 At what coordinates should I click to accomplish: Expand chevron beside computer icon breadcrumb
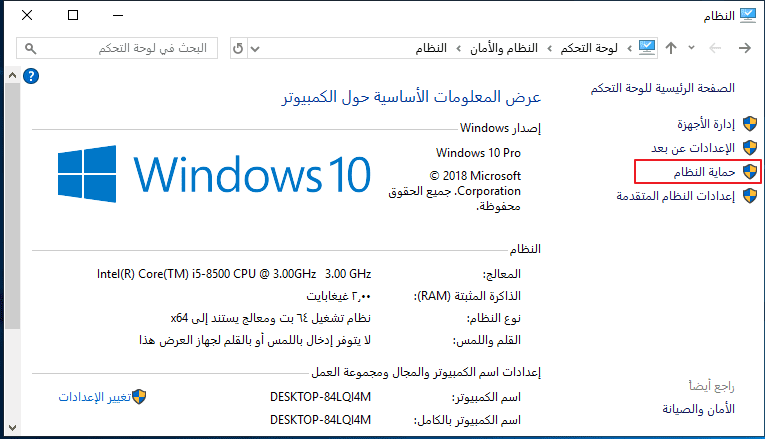click(x=629, y=48)
